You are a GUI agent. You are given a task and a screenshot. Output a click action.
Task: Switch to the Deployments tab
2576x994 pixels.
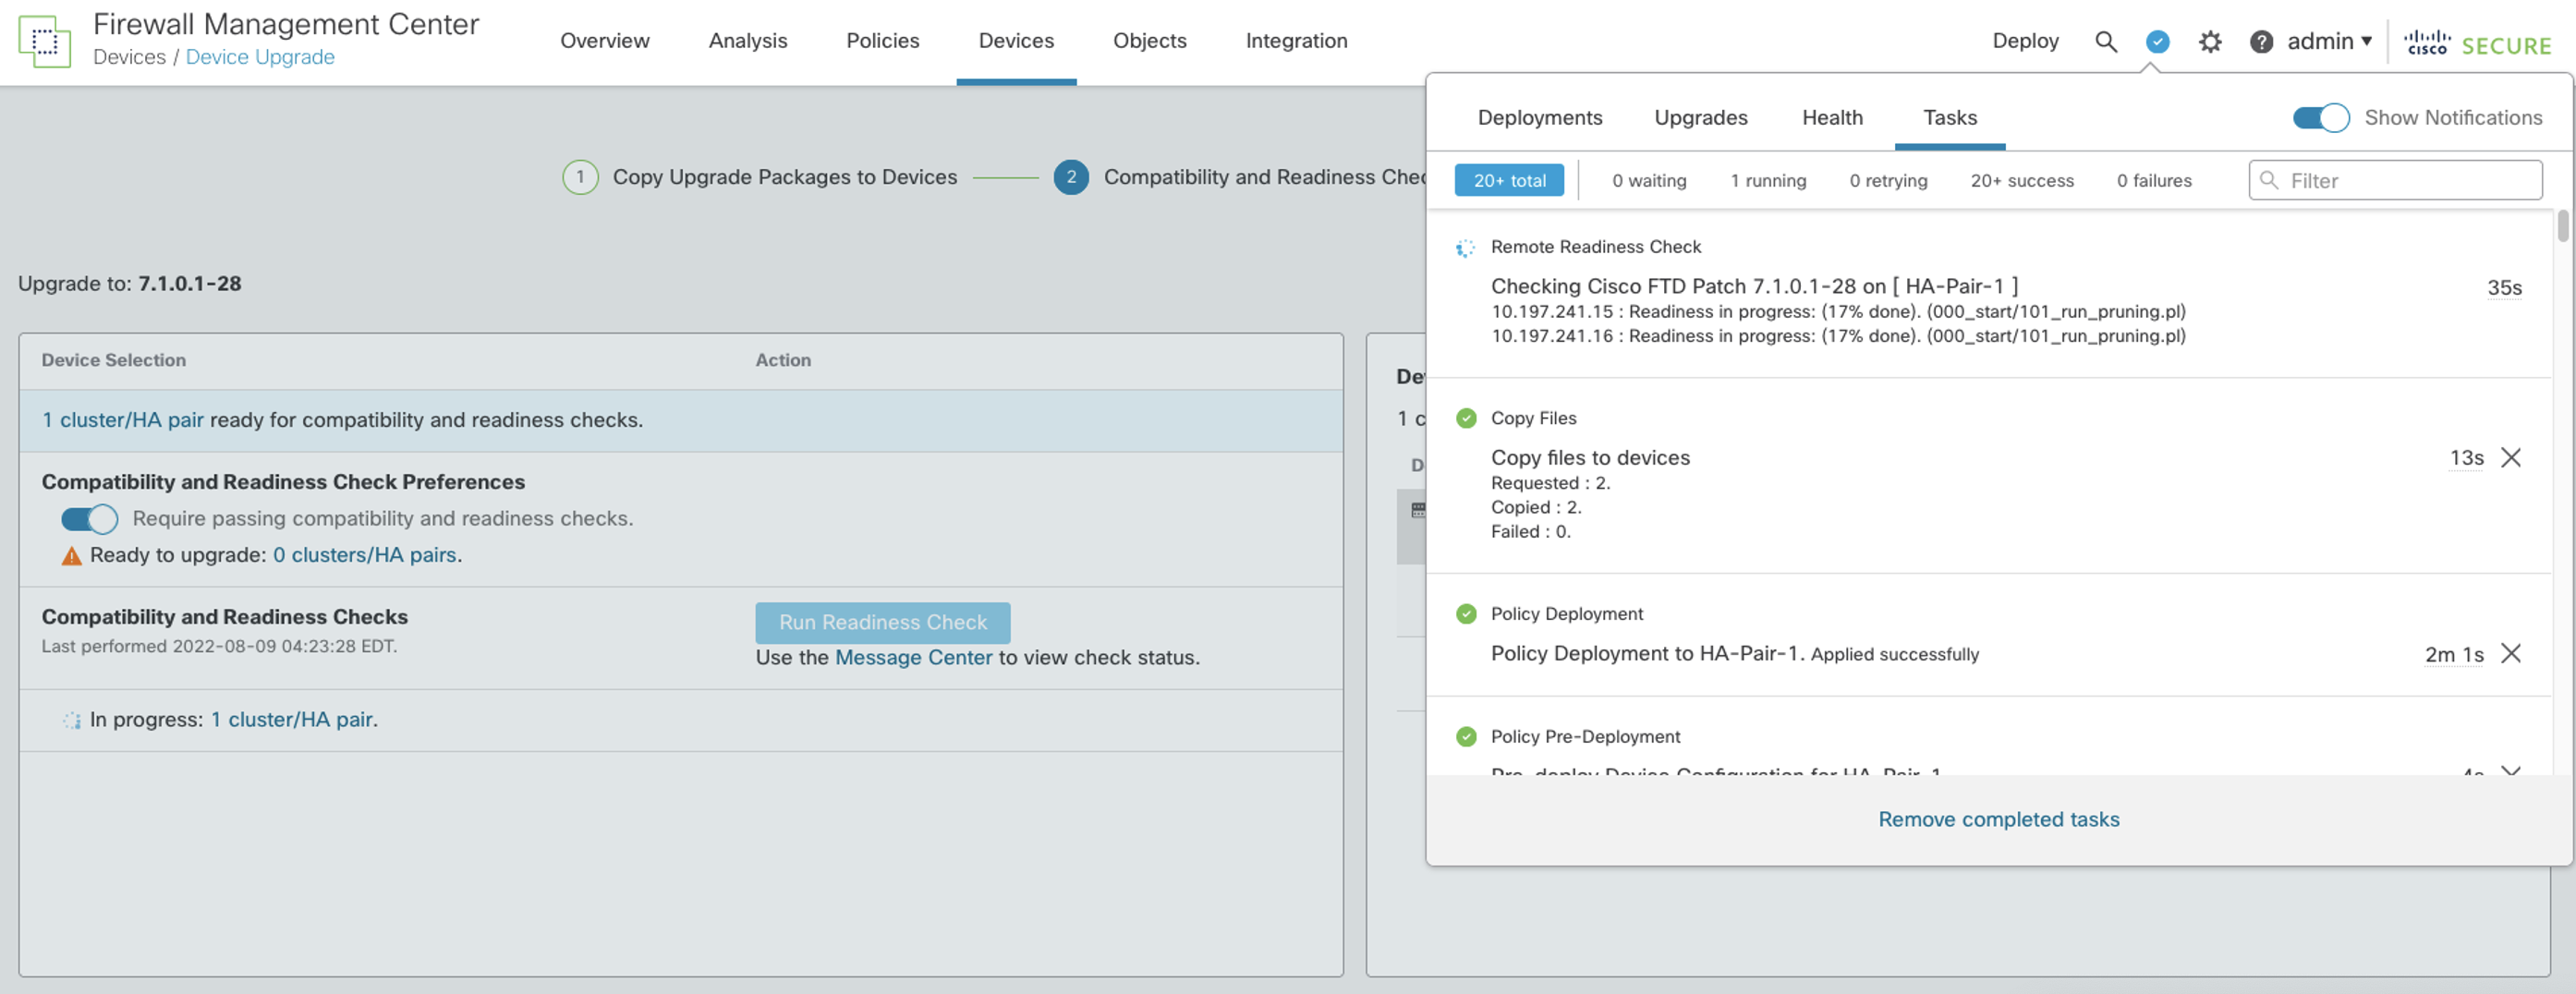click(1540, 118)
